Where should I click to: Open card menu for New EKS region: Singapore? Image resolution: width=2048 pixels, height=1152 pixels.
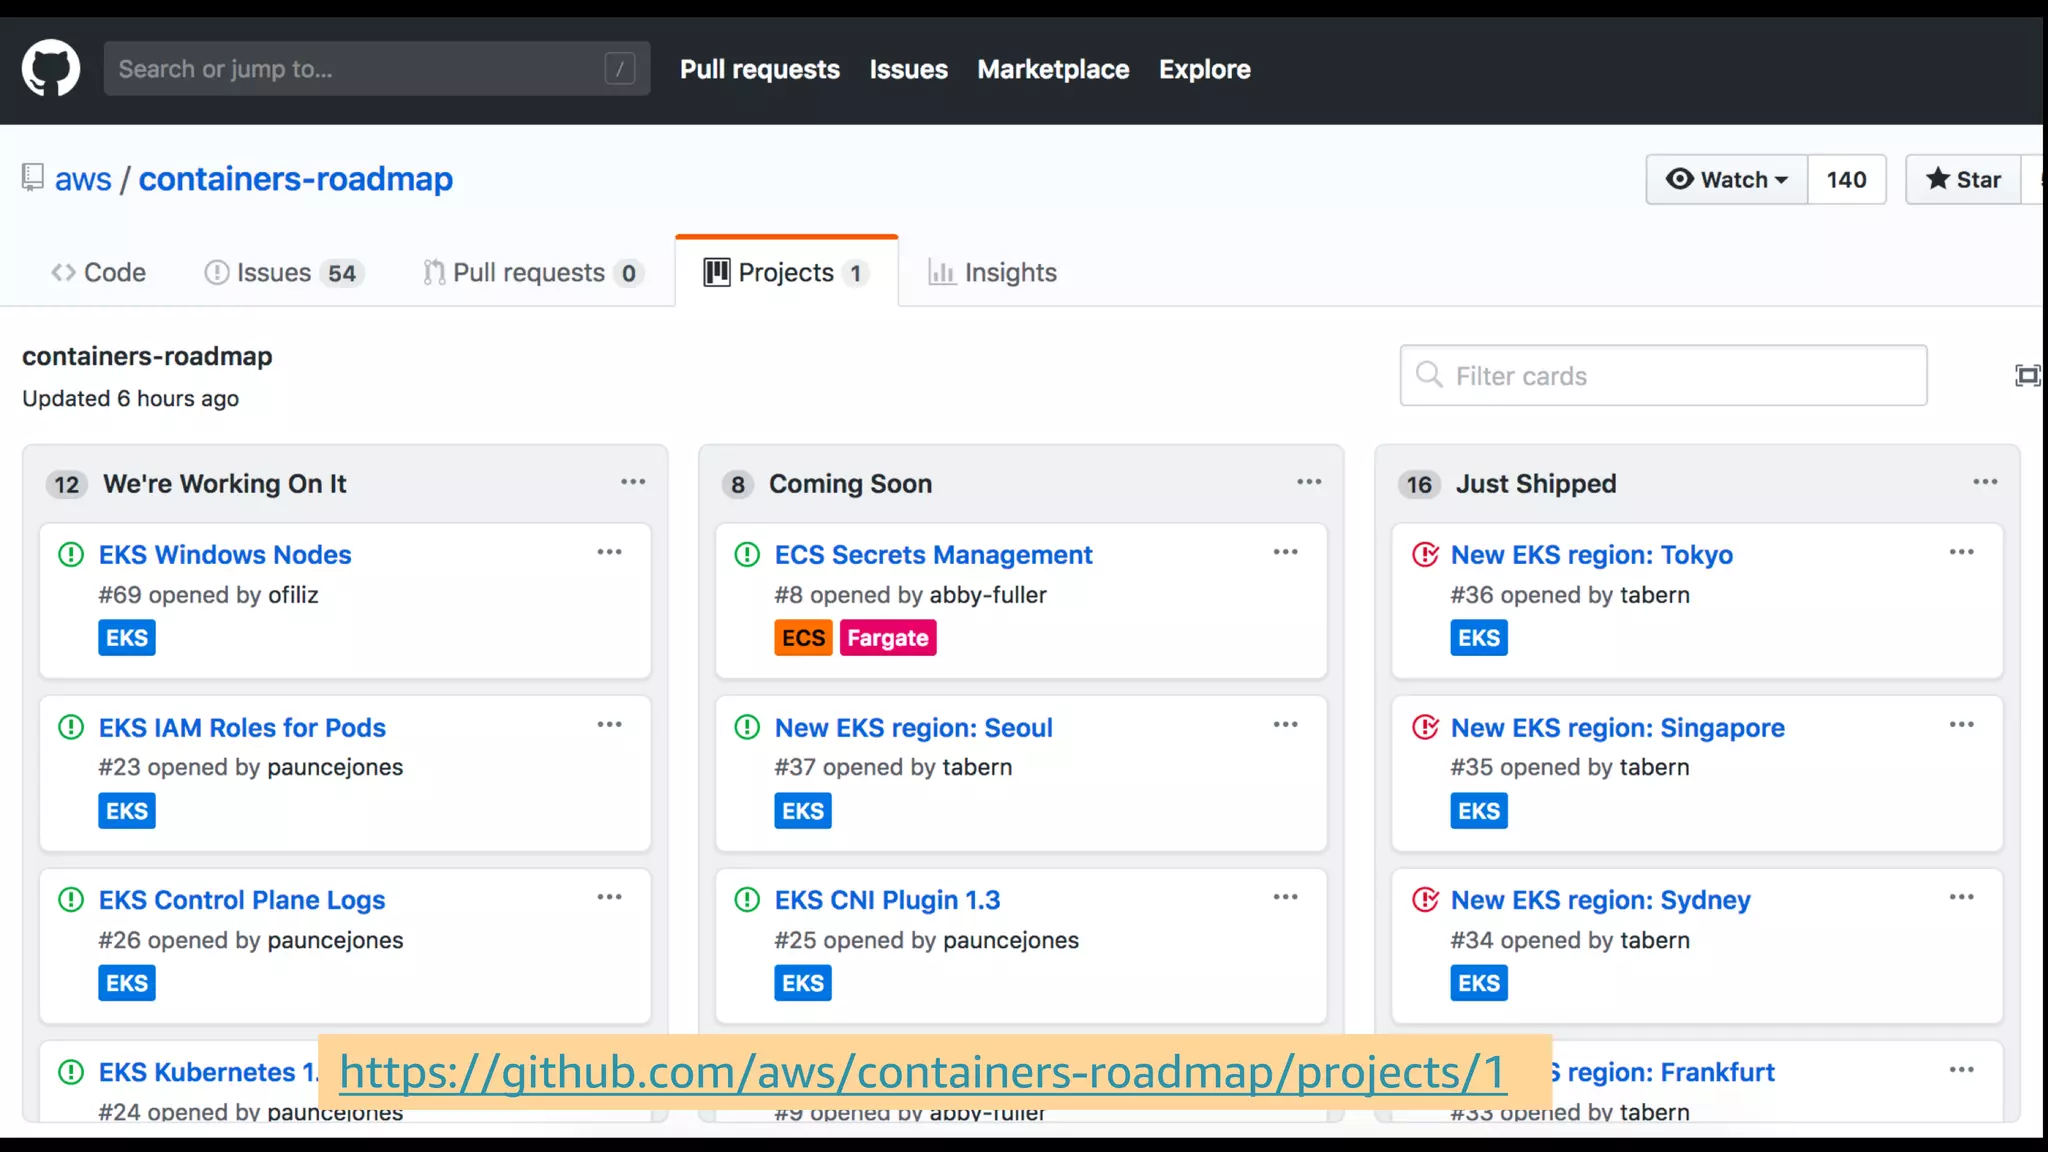[1961, 725]
